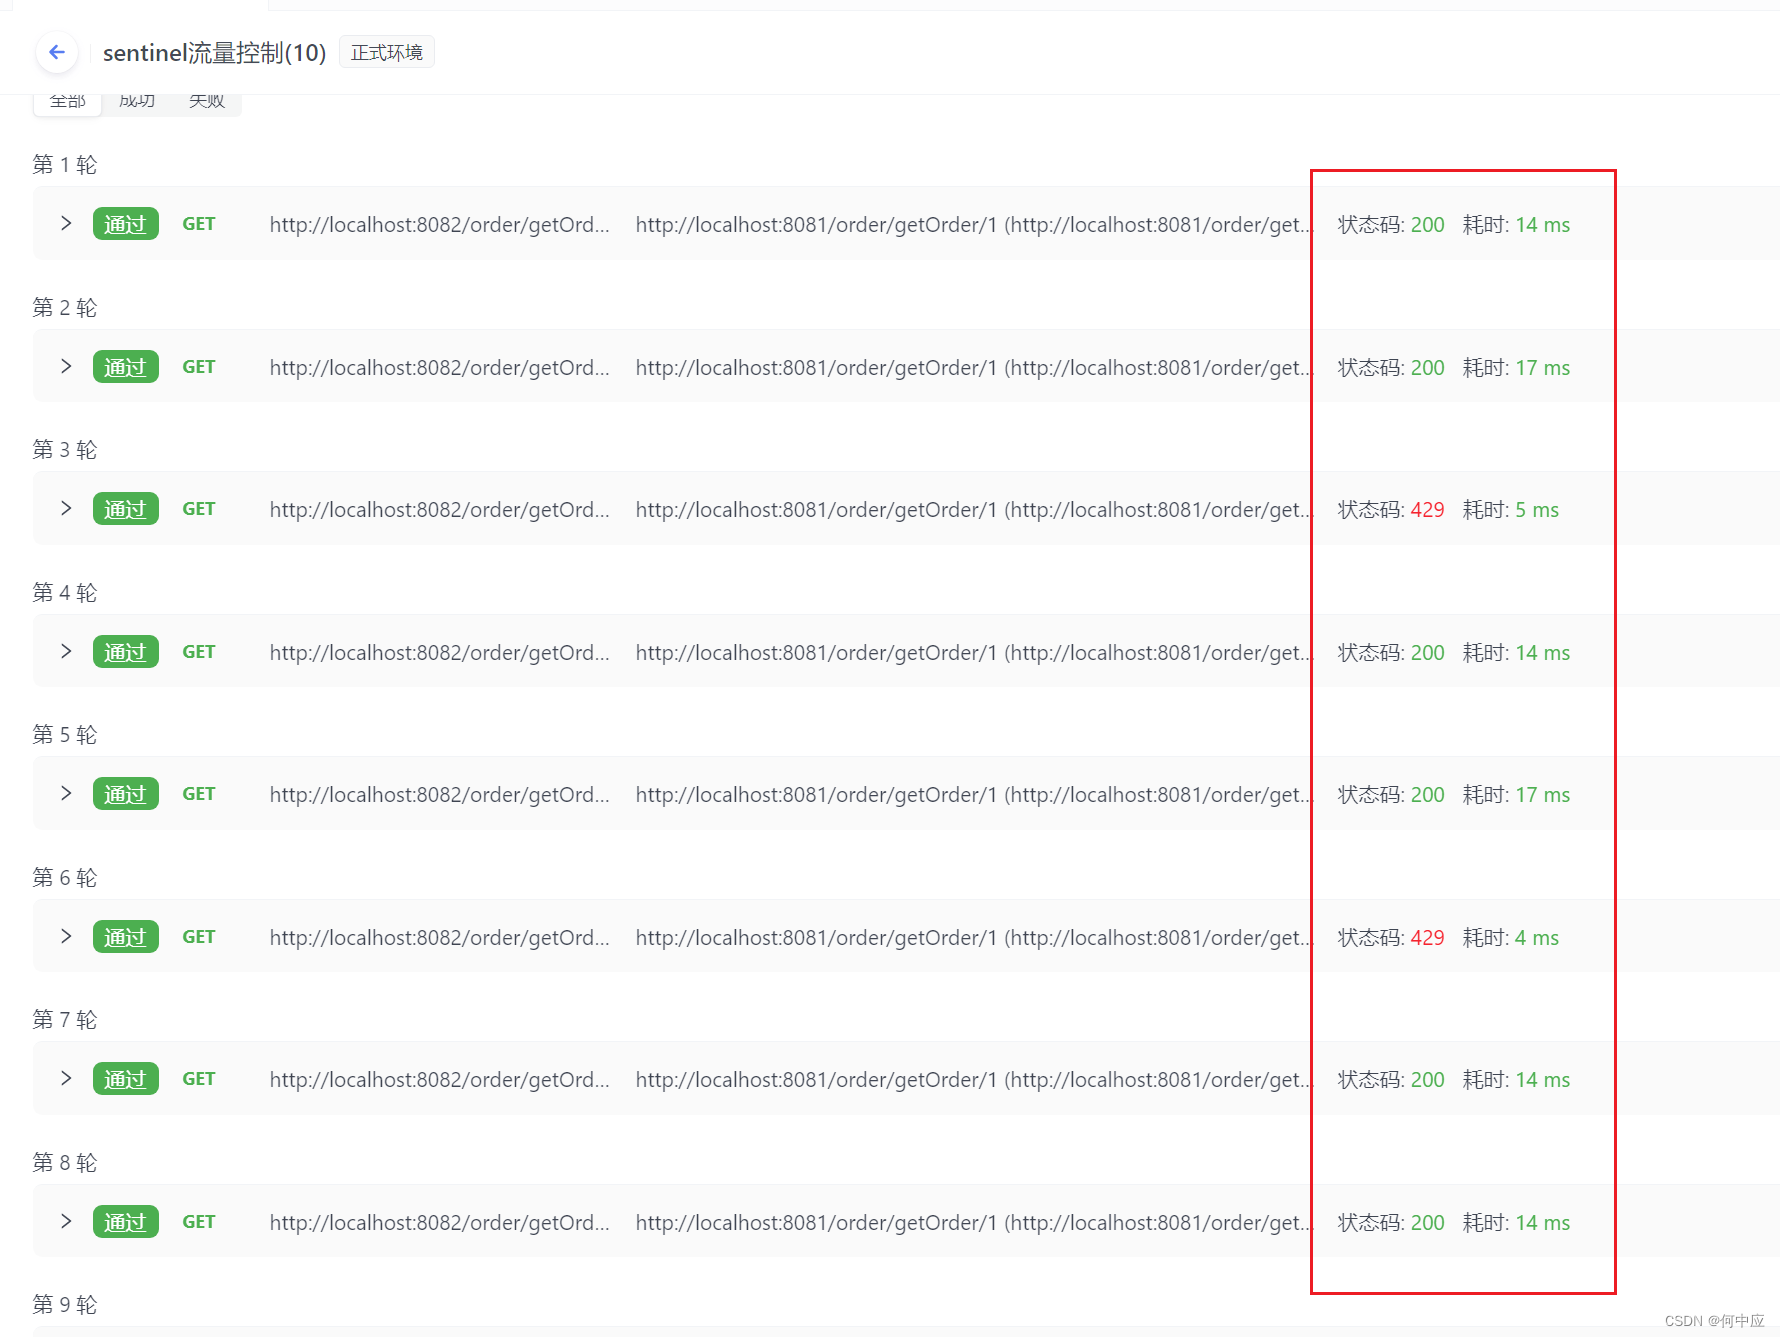Image resolution: width=1780 pixels, height=1337 pixels.
Task: Expand the round 8 request row
Action: (x=66, y=1221)
